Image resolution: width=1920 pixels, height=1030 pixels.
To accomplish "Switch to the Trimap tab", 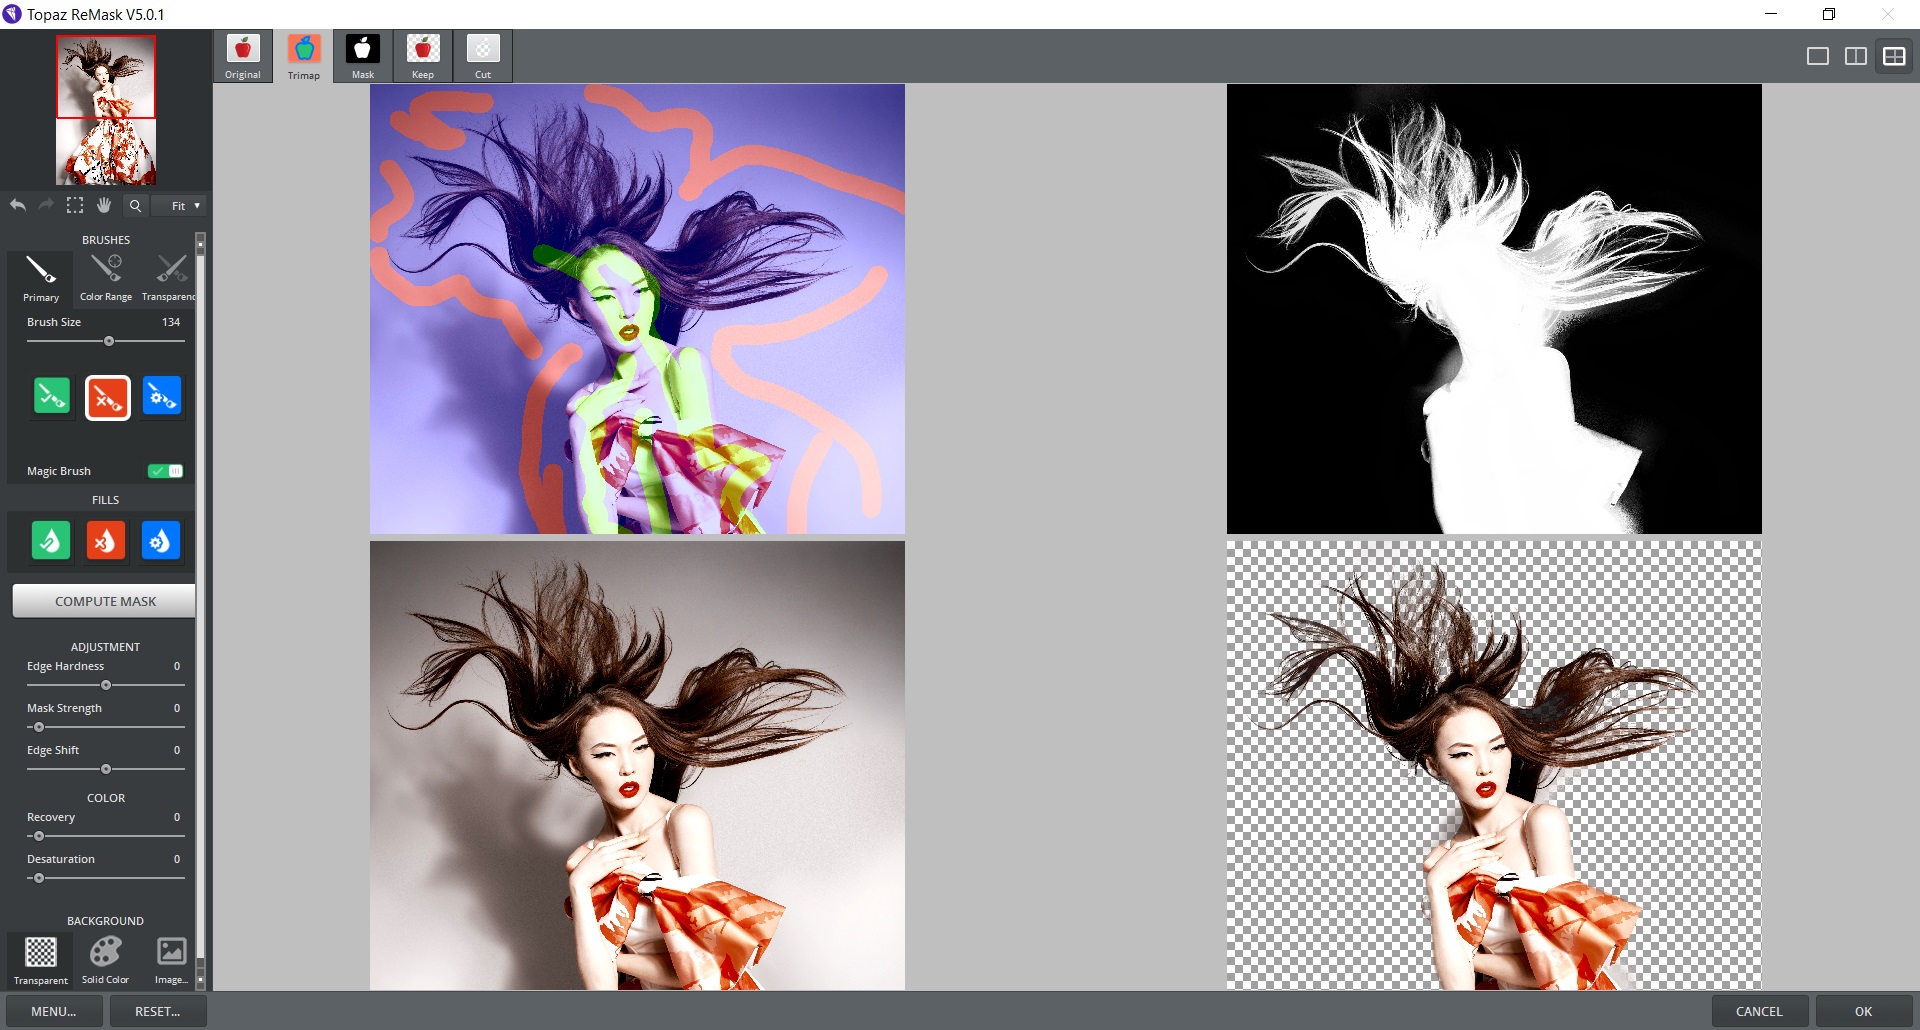I will (304, 56).
